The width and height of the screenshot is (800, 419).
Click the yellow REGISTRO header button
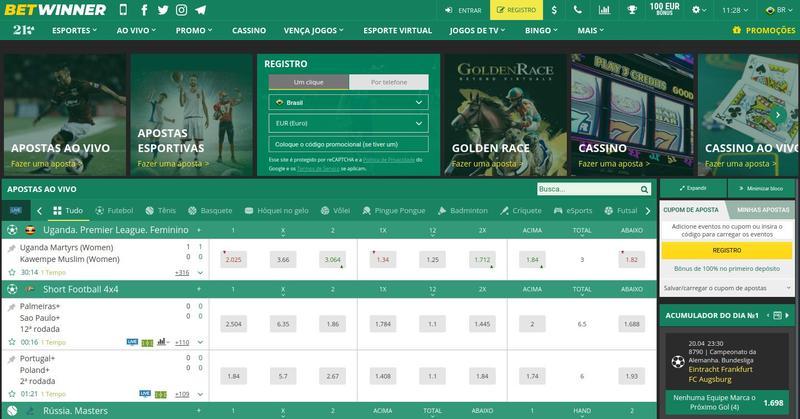coord(516,10)
